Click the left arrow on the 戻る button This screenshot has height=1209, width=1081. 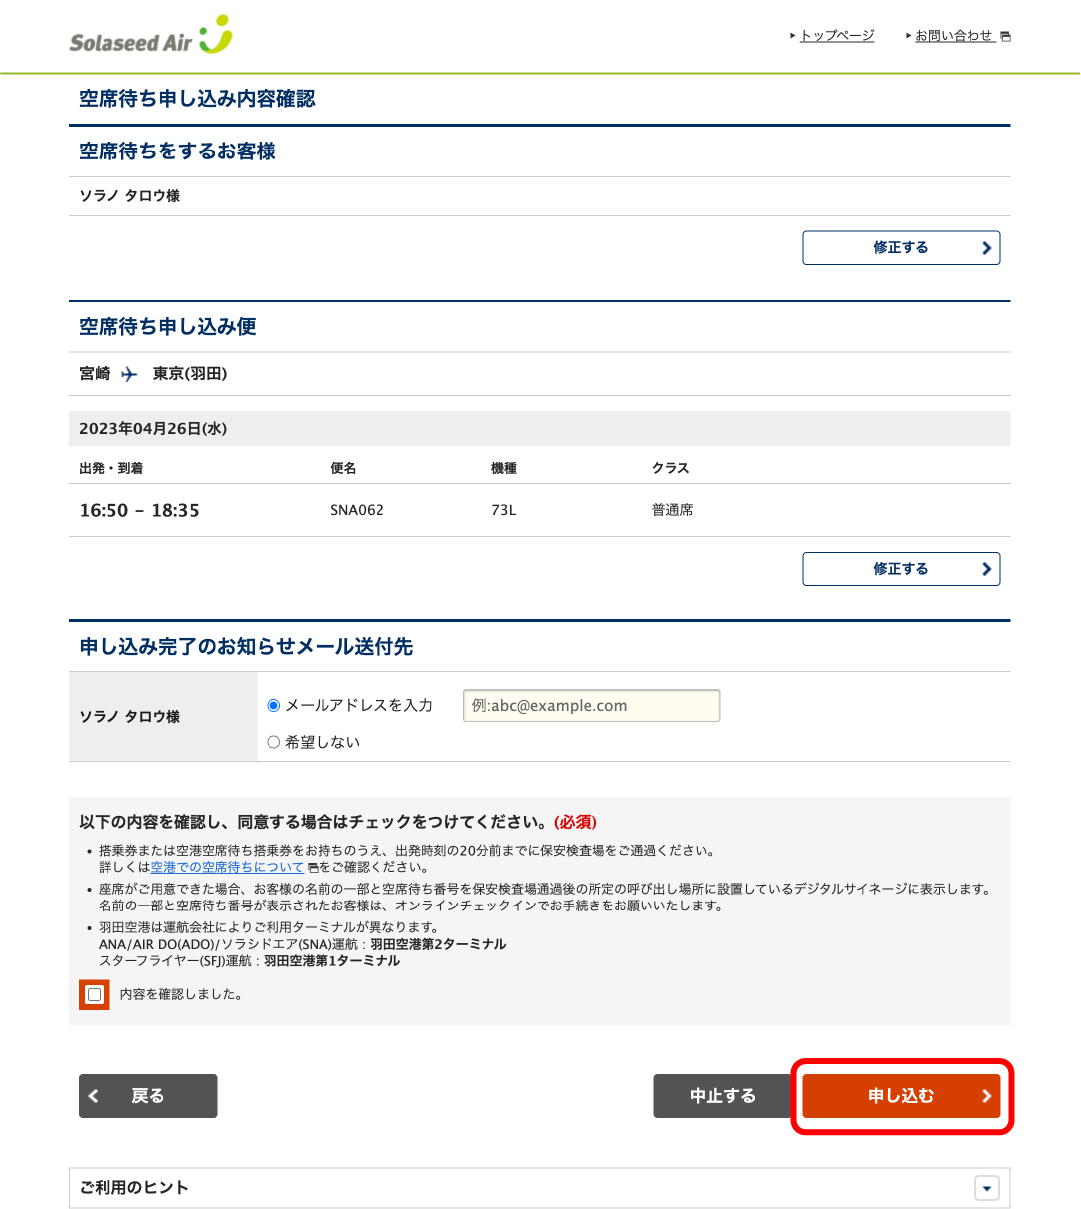pyautogui.click(x=94, y=1096)
